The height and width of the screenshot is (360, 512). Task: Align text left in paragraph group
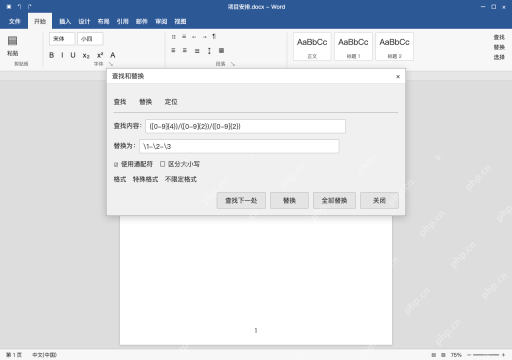pyautogui.click(x=173, y=50)
